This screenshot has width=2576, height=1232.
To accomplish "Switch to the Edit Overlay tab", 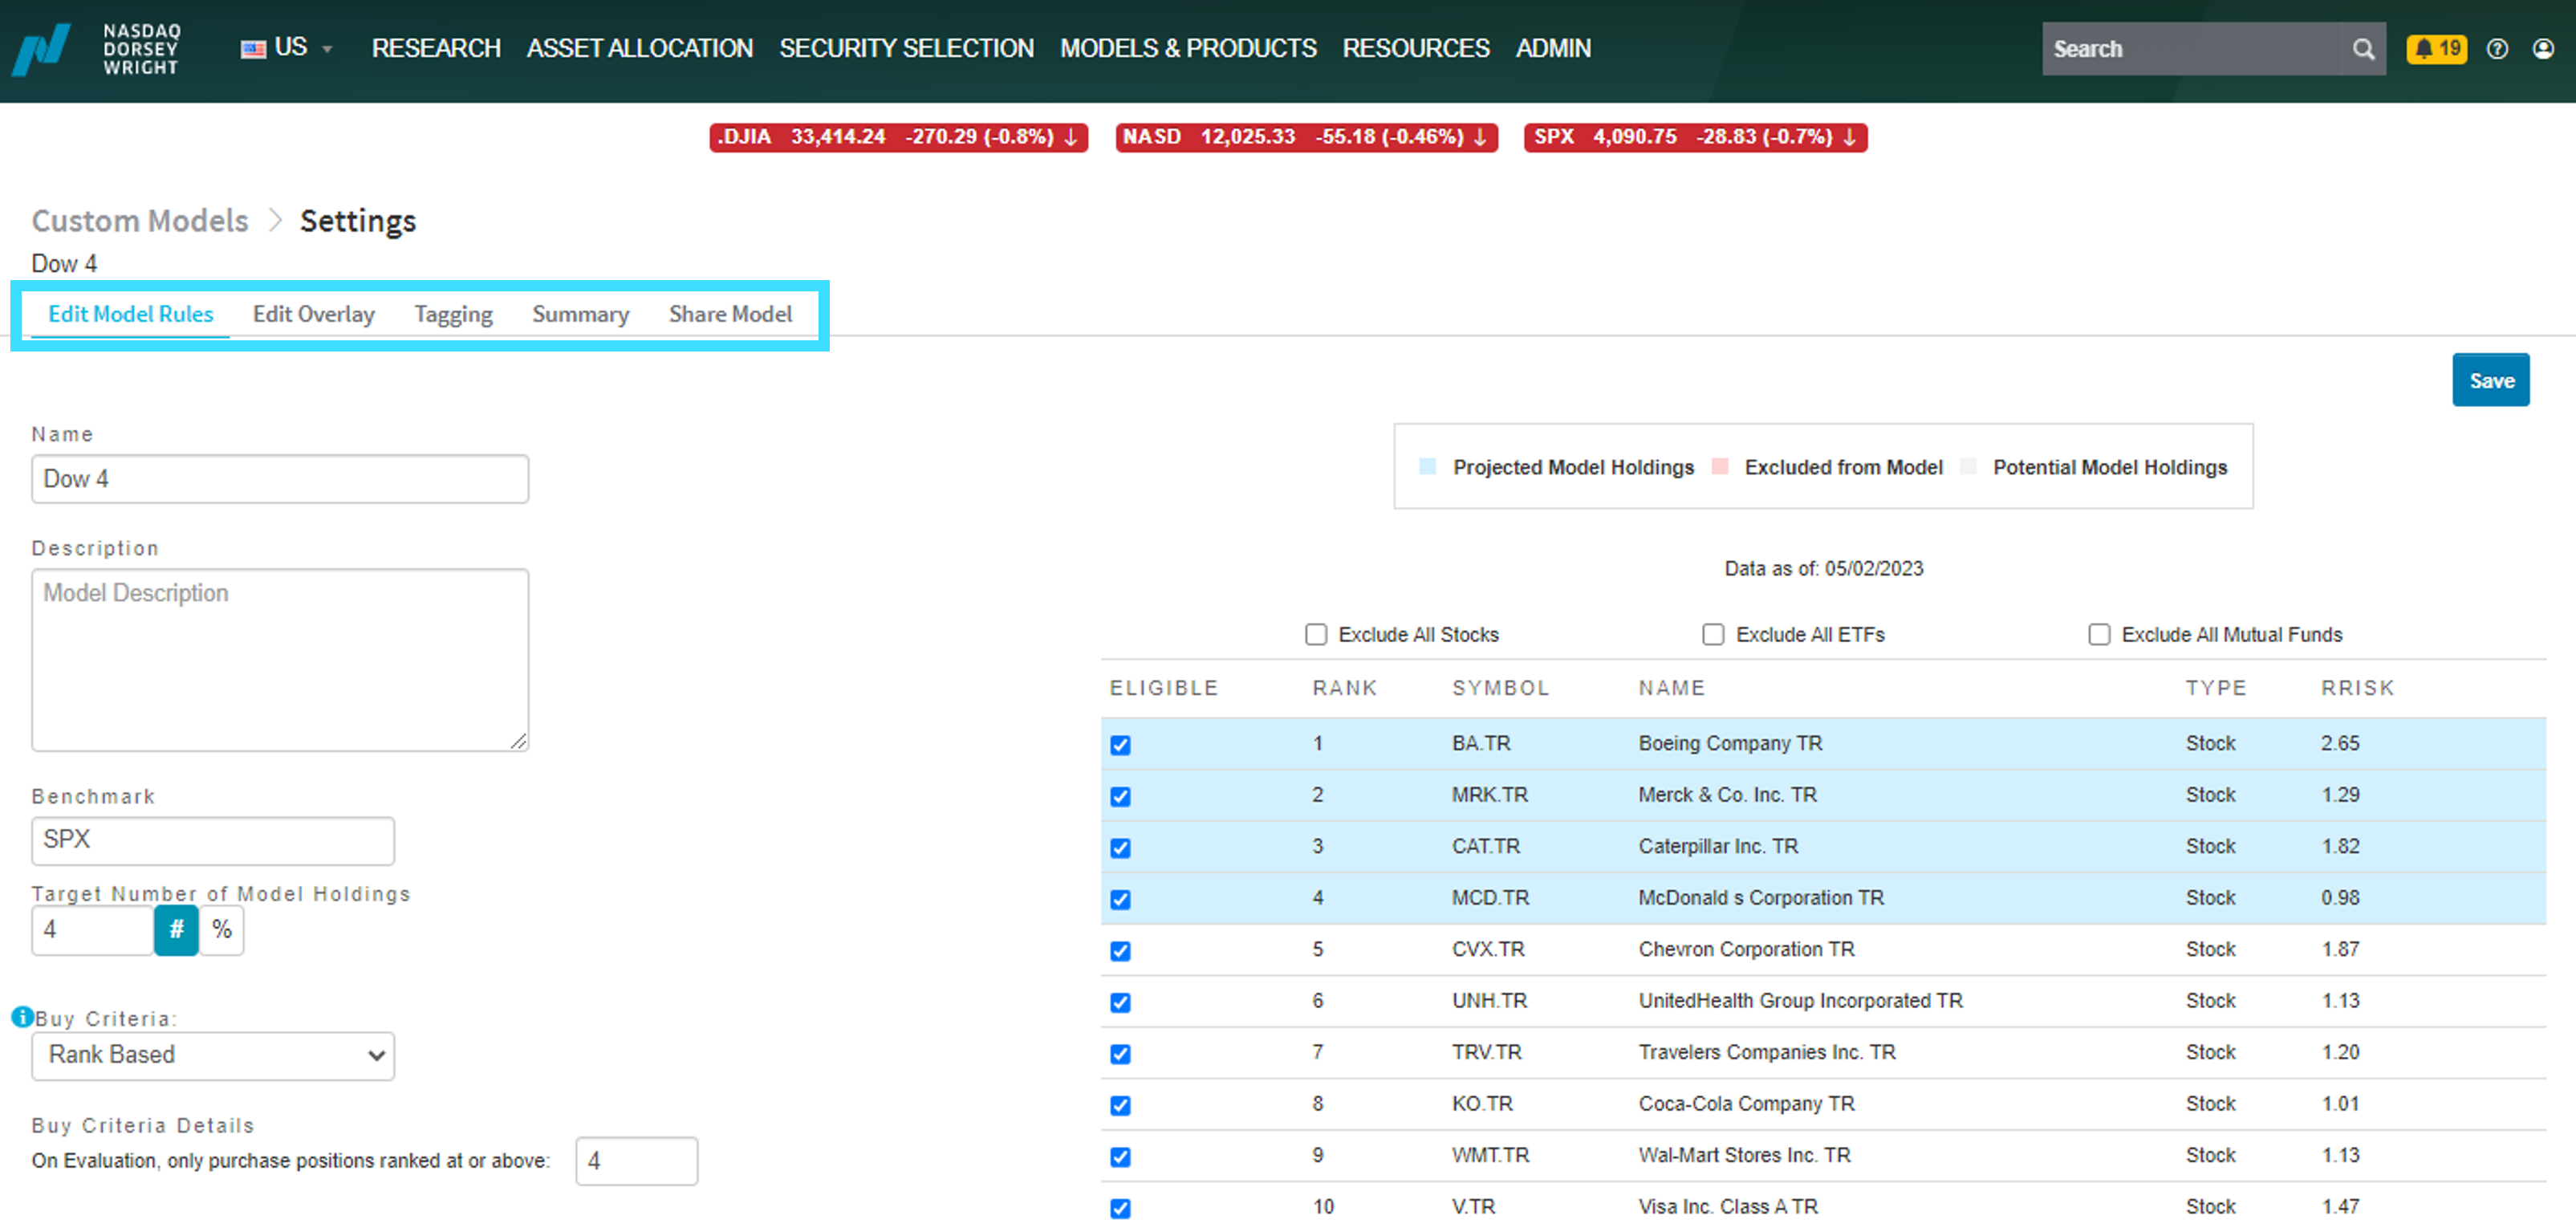I will coord(313,314).
